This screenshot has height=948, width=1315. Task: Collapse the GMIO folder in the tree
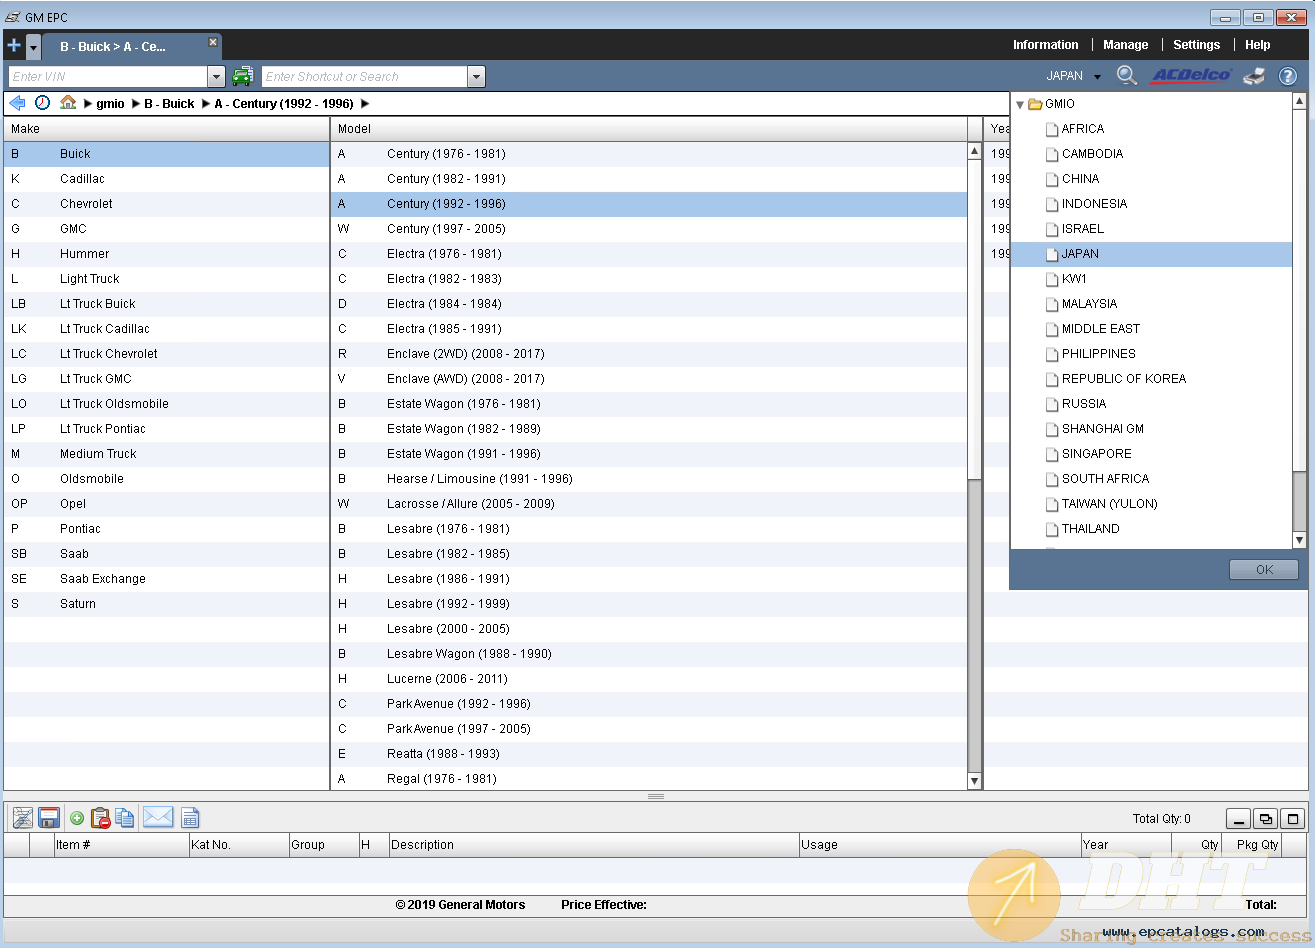click(x=1020, y=104)
